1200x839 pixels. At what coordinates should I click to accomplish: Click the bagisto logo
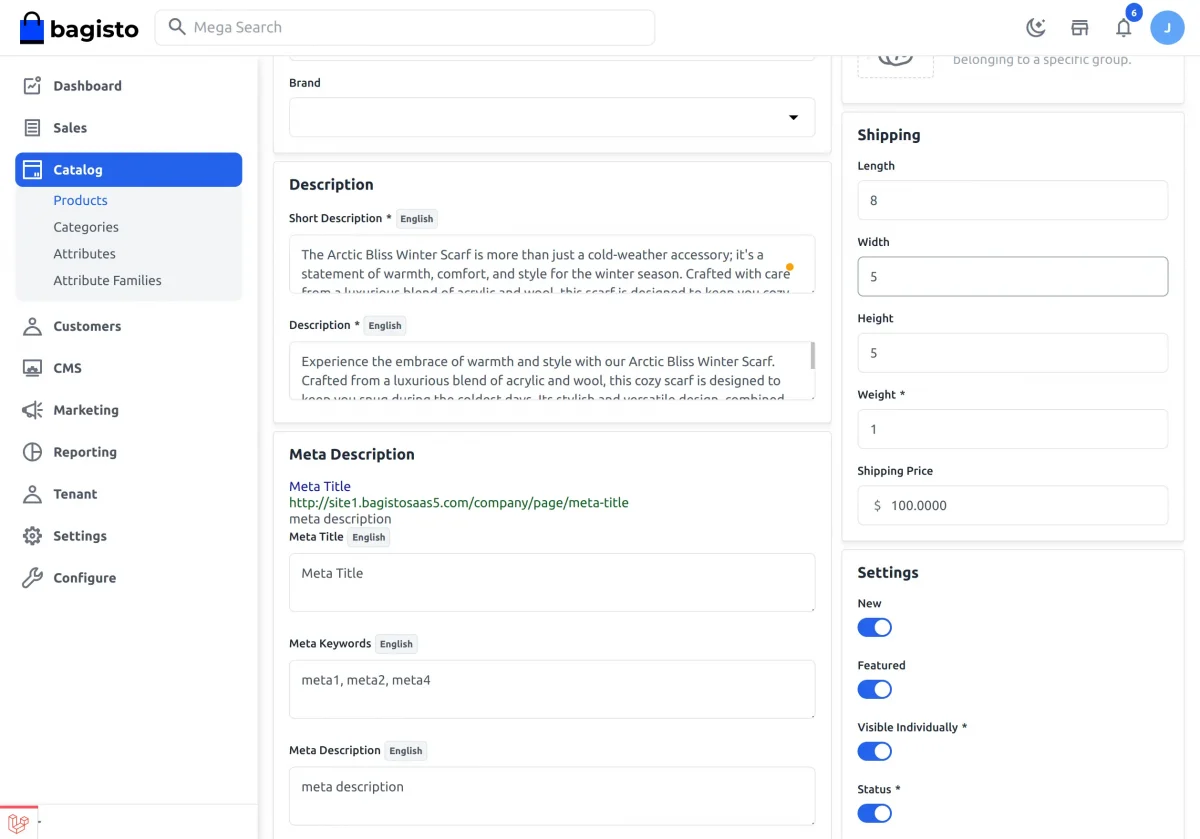(79, 28)
